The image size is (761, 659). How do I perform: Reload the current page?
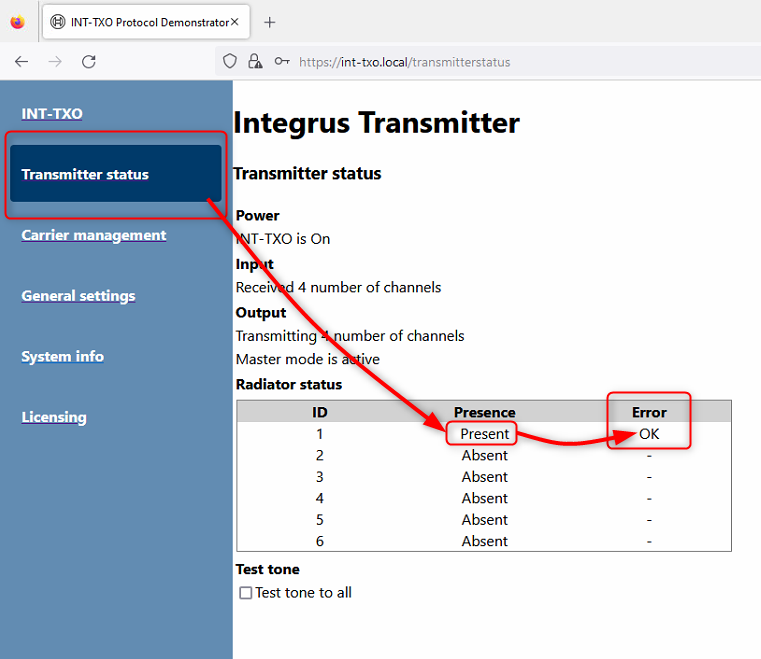[x=89, y=62]
